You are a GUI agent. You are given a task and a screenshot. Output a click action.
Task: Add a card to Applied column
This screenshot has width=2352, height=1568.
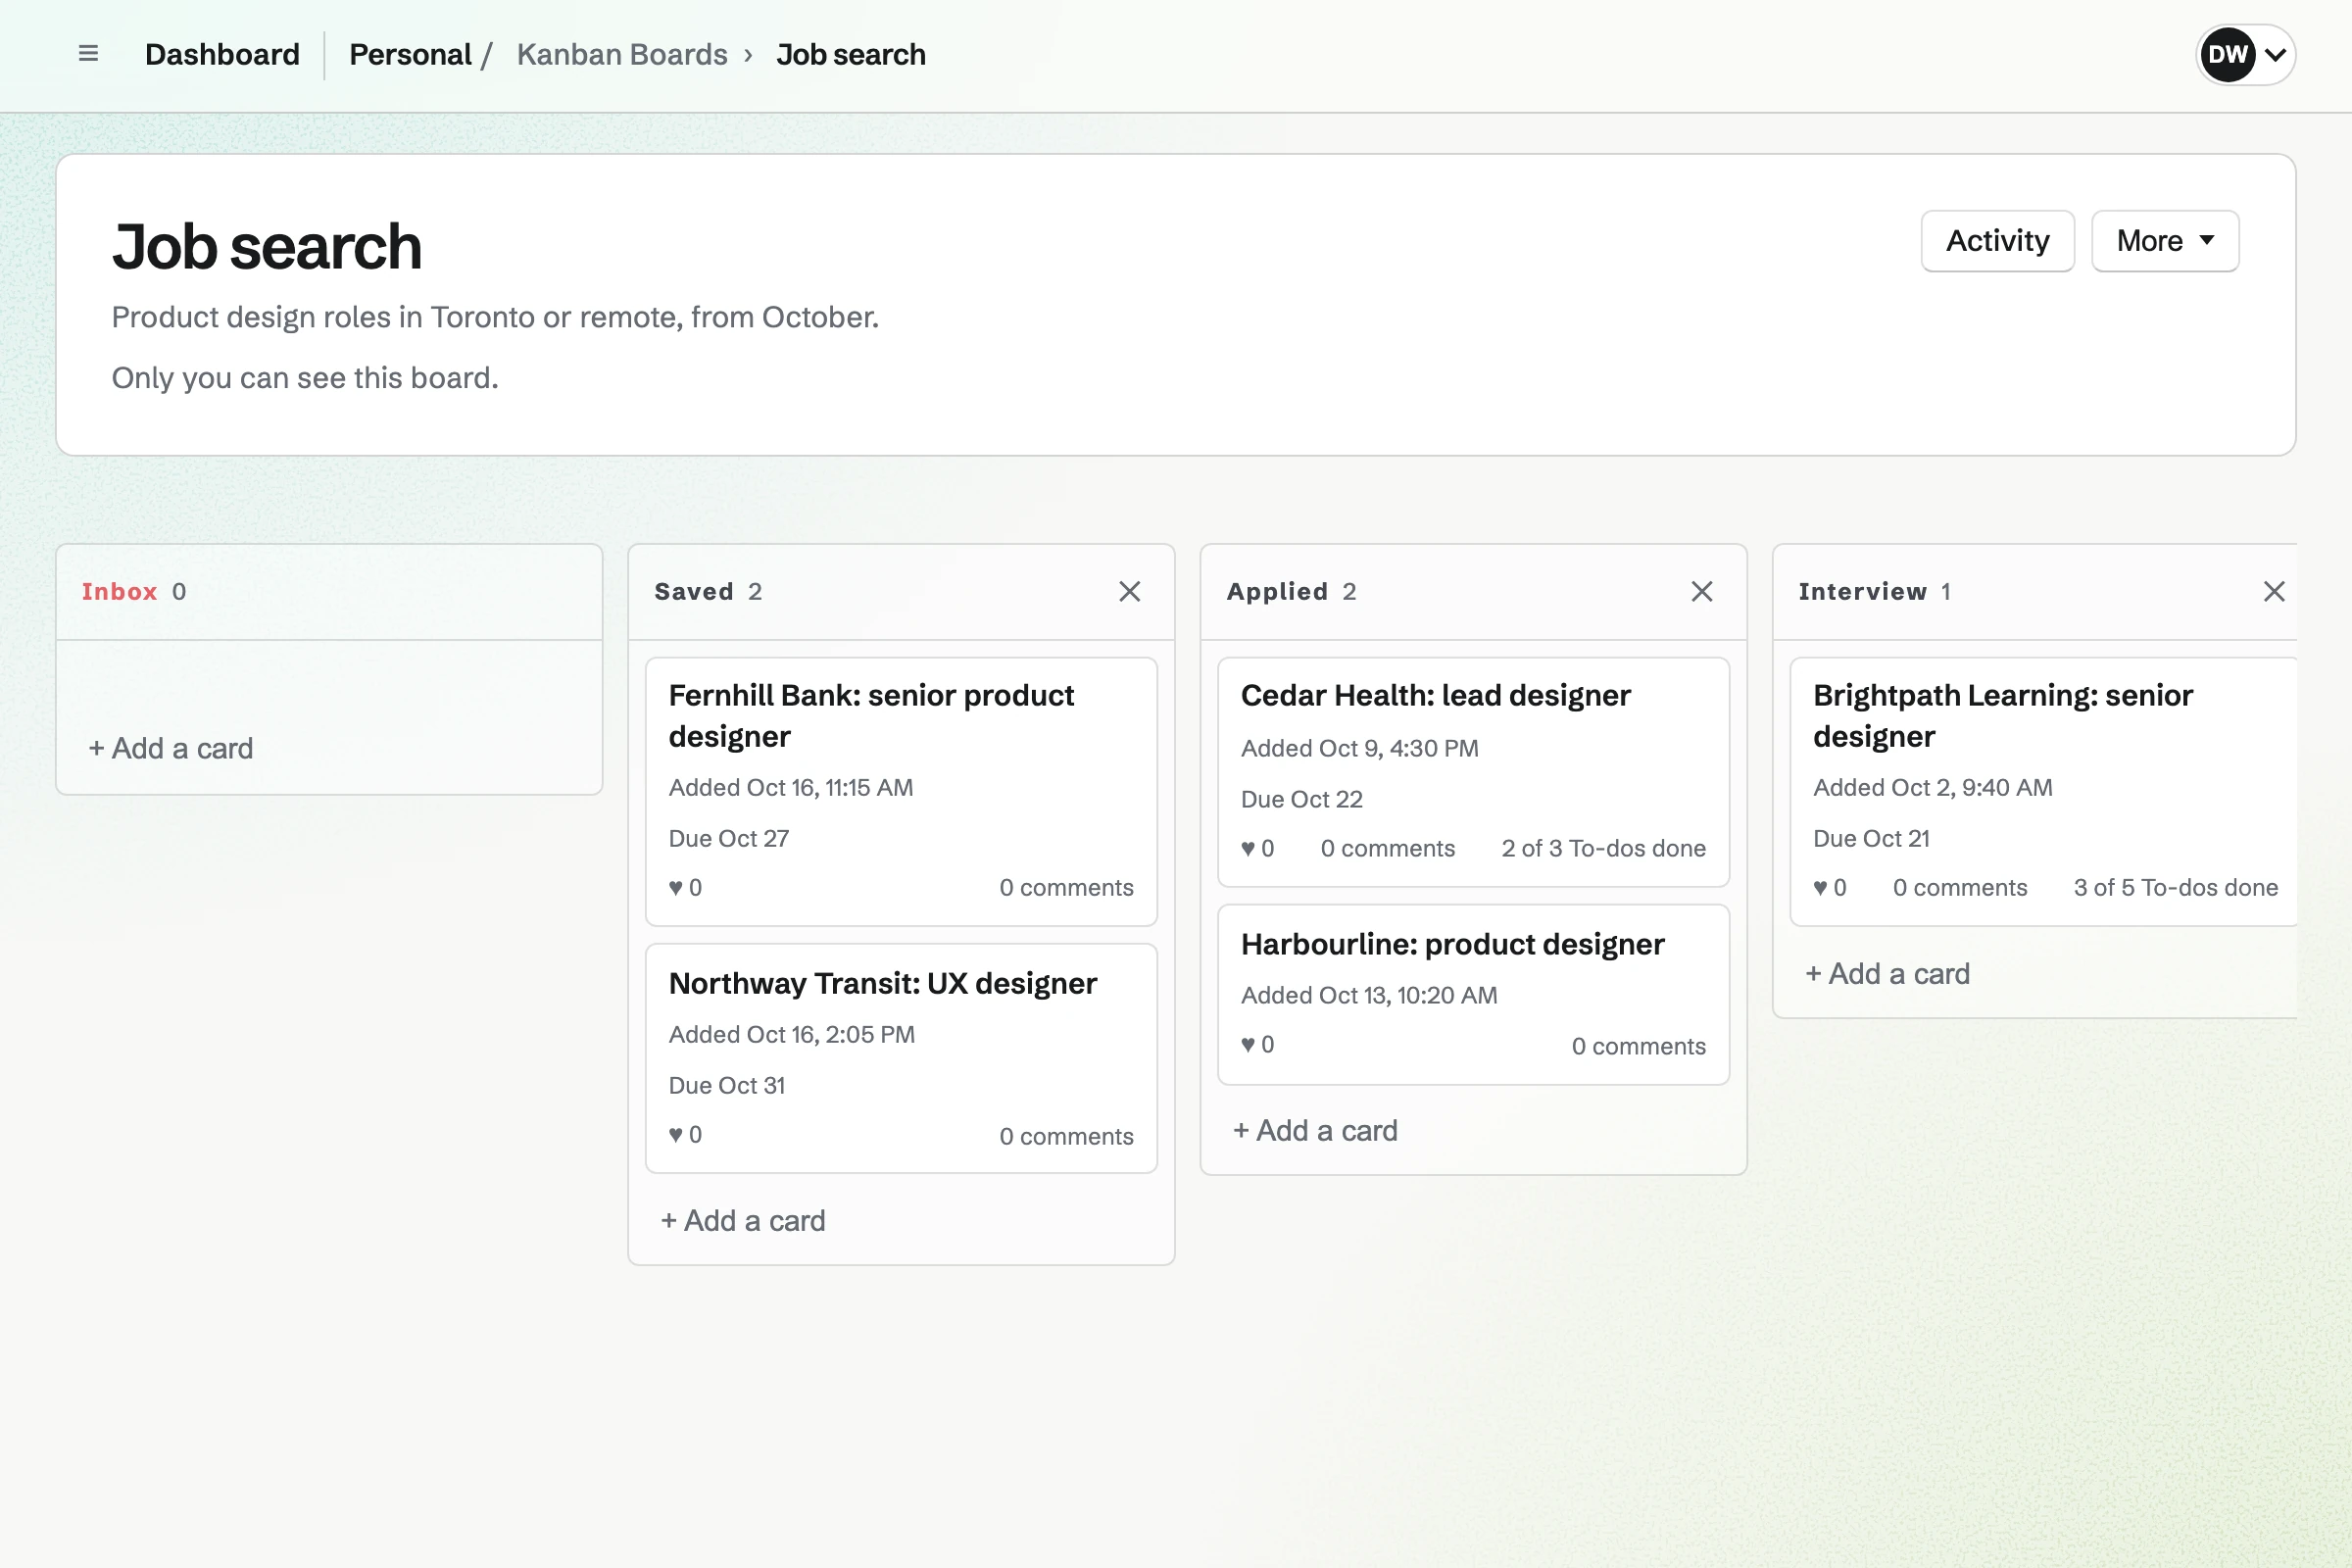click(1315, 1130)
